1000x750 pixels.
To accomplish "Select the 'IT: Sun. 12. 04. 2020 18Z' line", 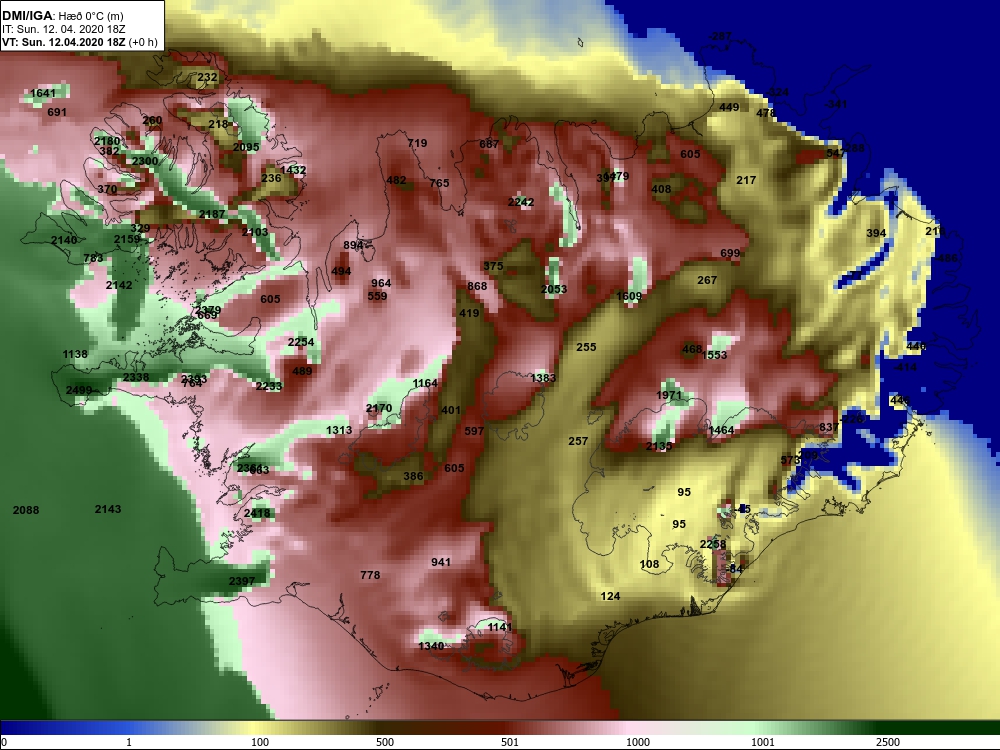I will point(63,29).
